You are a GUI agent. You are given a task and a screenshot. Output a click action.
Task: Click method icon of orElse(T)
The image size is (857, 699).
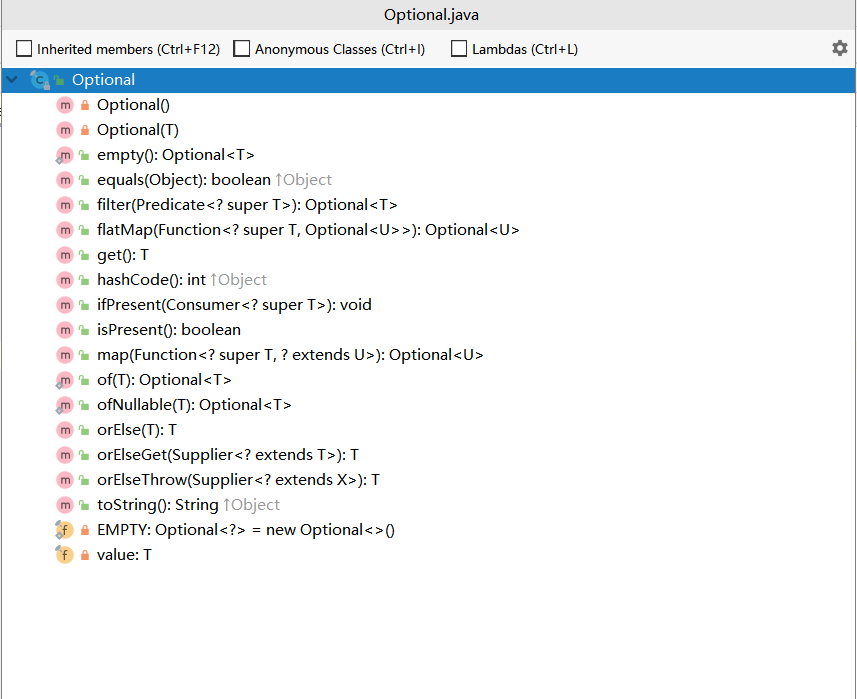point(65,430)
